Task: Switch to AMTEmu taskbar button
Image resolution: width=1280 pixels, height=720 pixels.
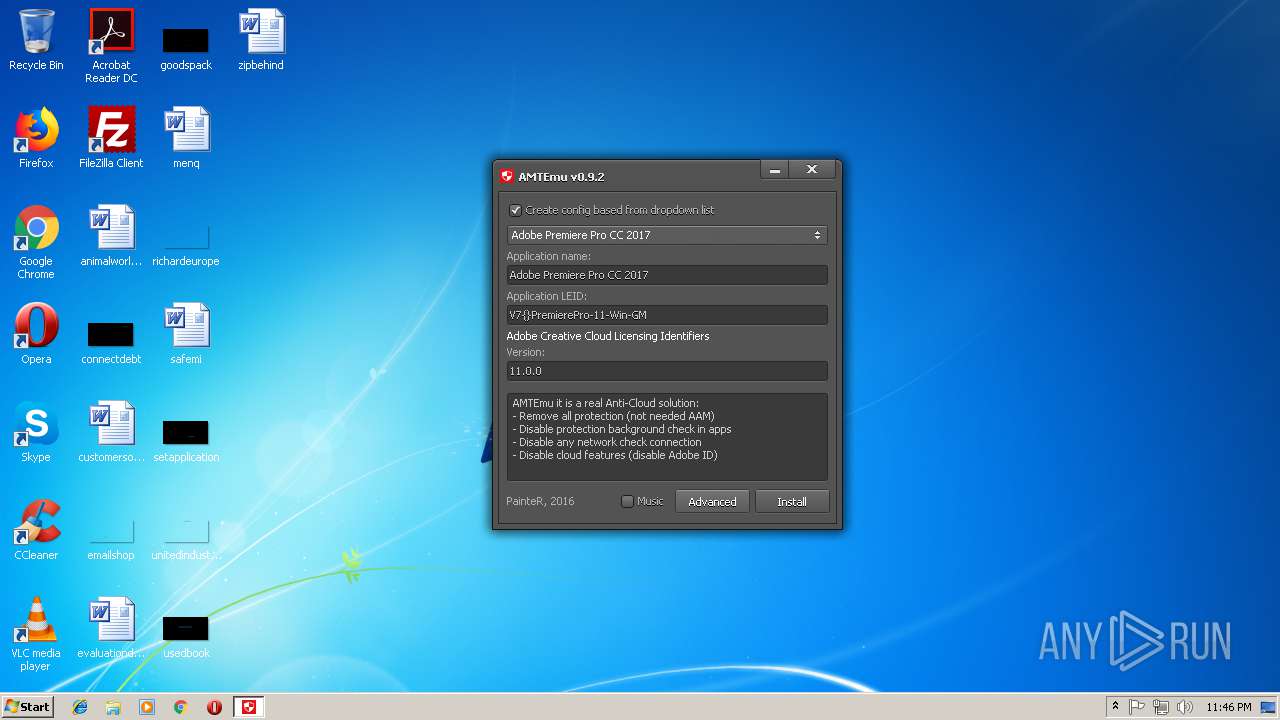Action: tap(249, 707)
